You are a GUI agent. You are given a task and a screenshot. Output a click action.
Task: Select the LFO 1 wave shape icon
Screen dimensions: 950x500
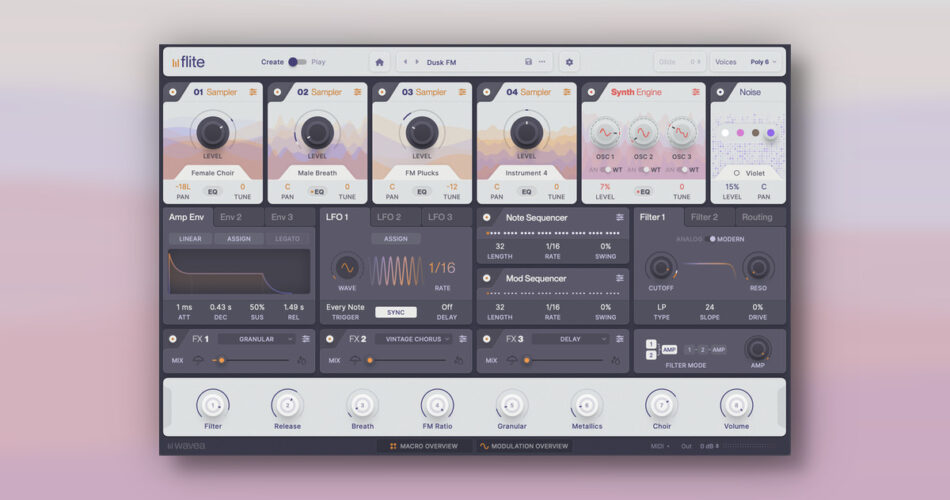coord(346,268)
